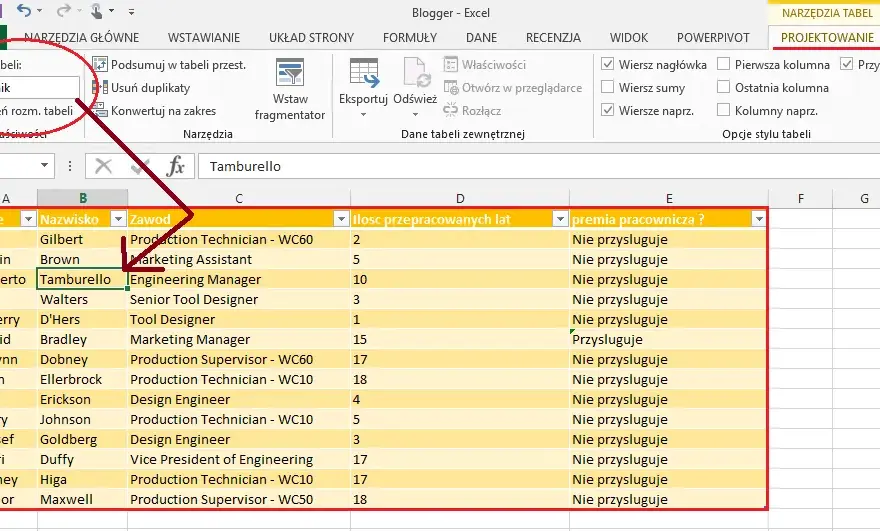The height and width of the screenshot is (531, 880).
Task: Click the Odśwież refresh icon
Action: 416,73
